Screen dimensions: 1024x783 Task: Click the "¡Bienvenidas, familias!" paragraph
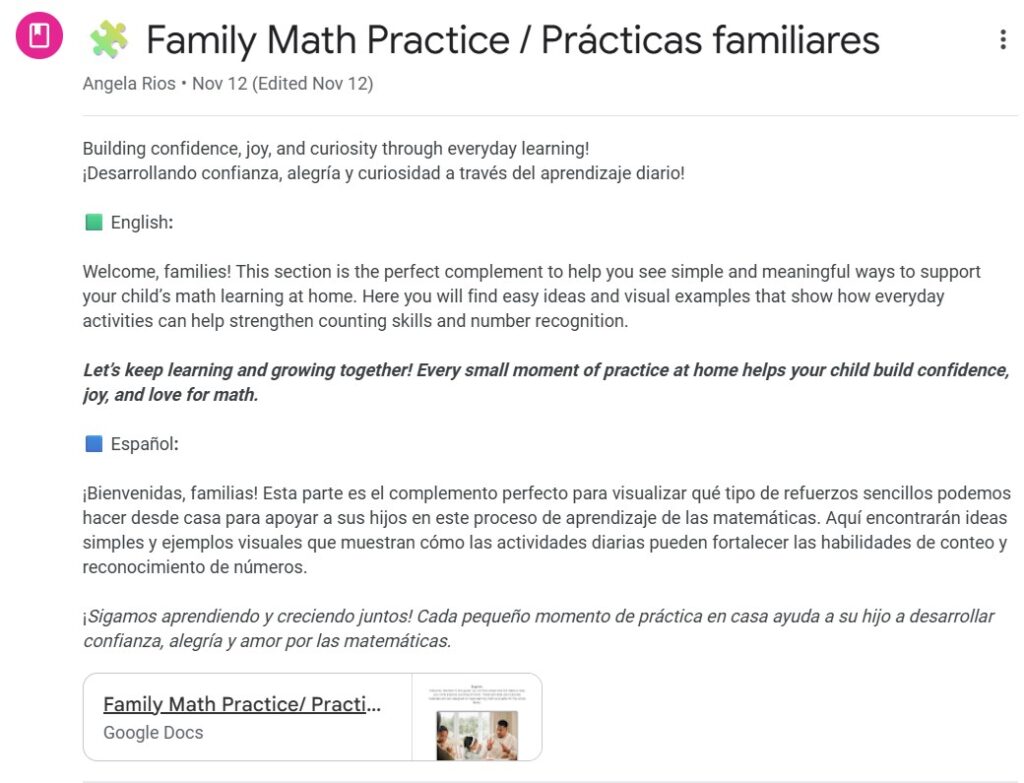click(545, 530)
